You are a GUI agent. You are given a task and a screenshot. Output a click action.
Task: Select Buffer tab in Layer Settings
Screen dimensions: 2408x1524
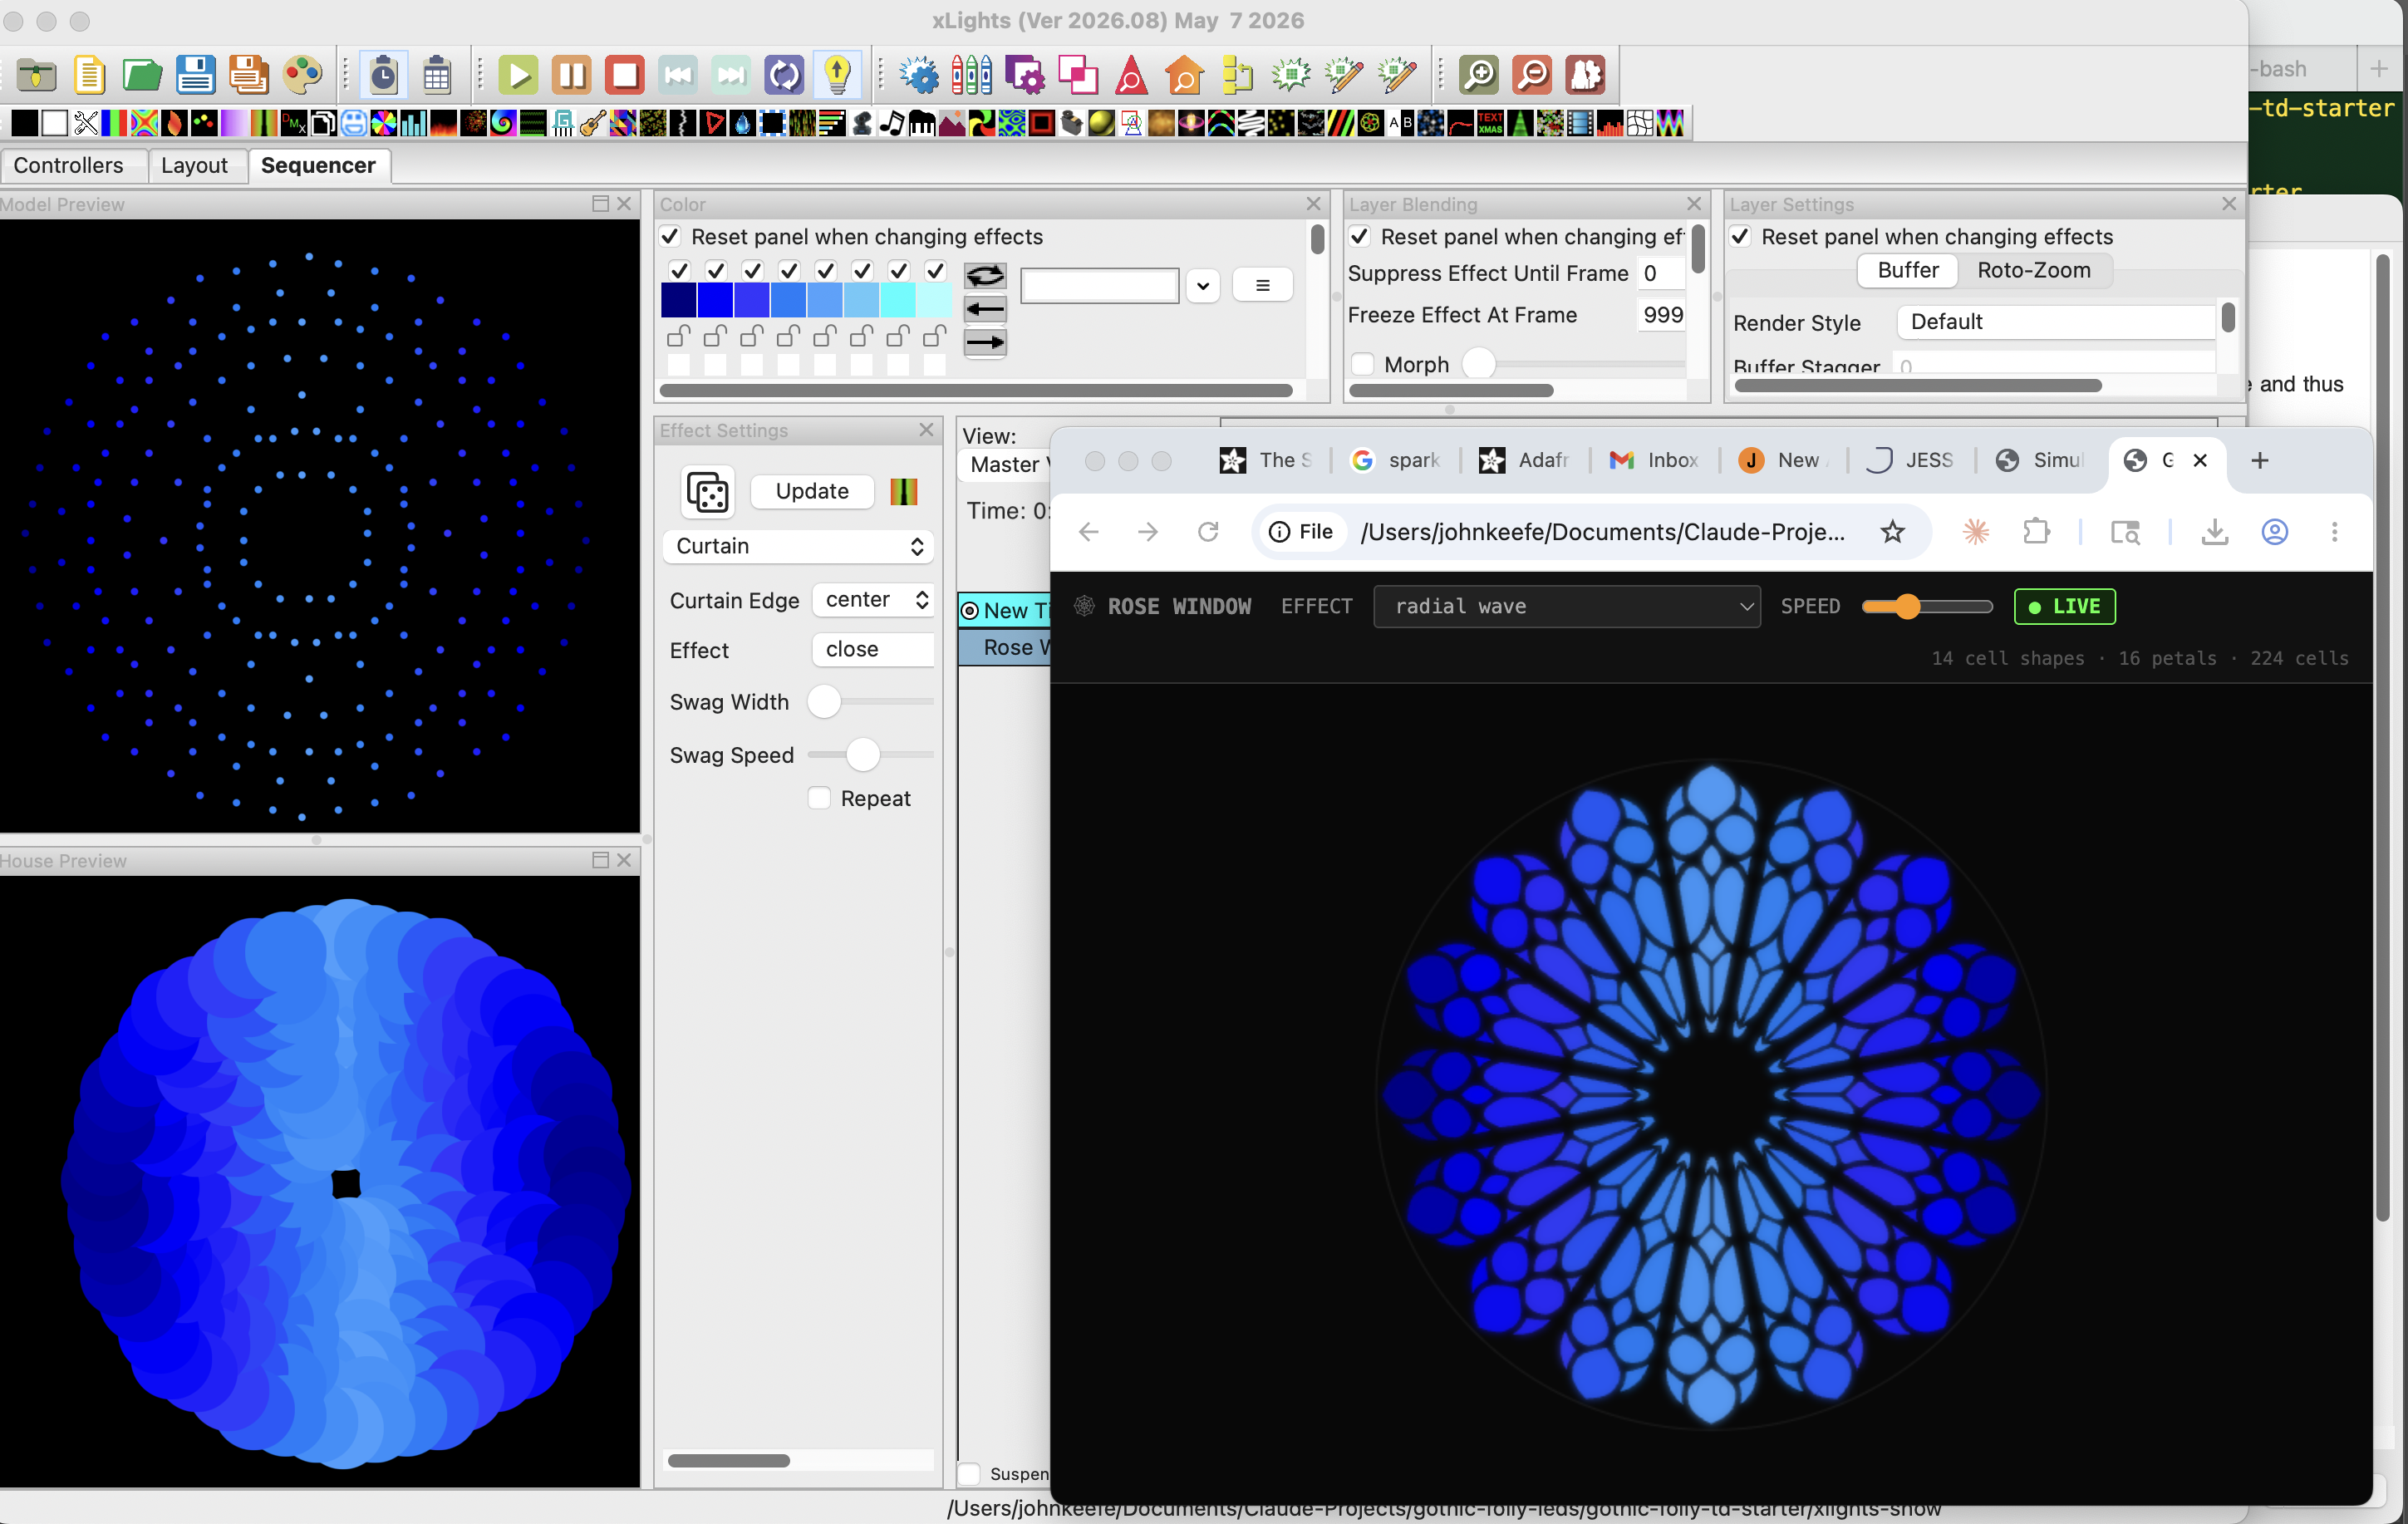point(1908,270)
